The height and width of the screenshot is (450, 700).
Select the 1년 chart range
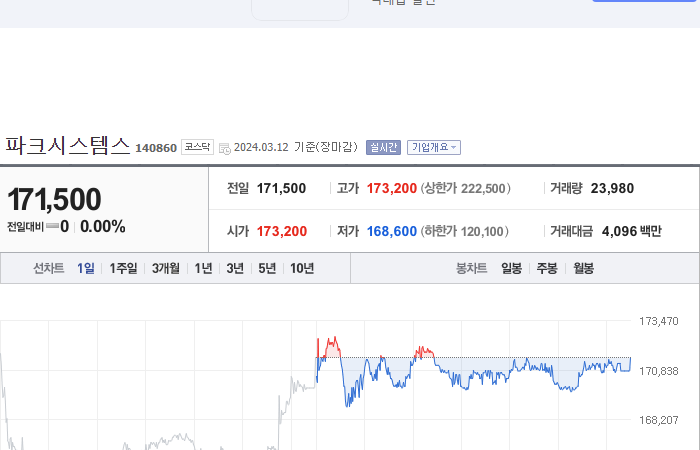(x=203, y=268)
